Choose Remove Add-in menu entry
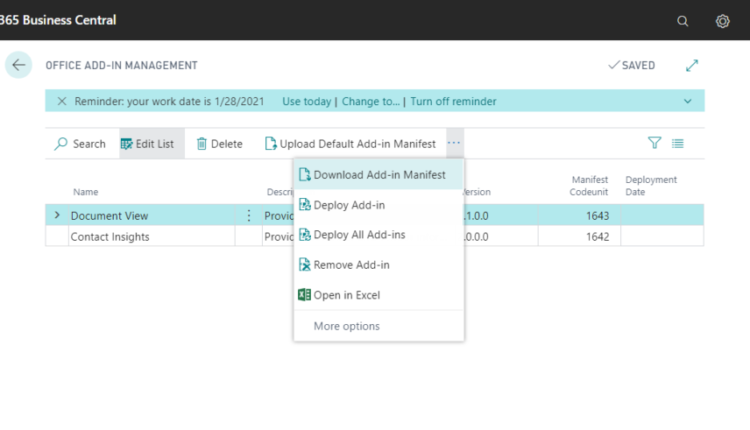750x430 pixels. pos(351,265)
